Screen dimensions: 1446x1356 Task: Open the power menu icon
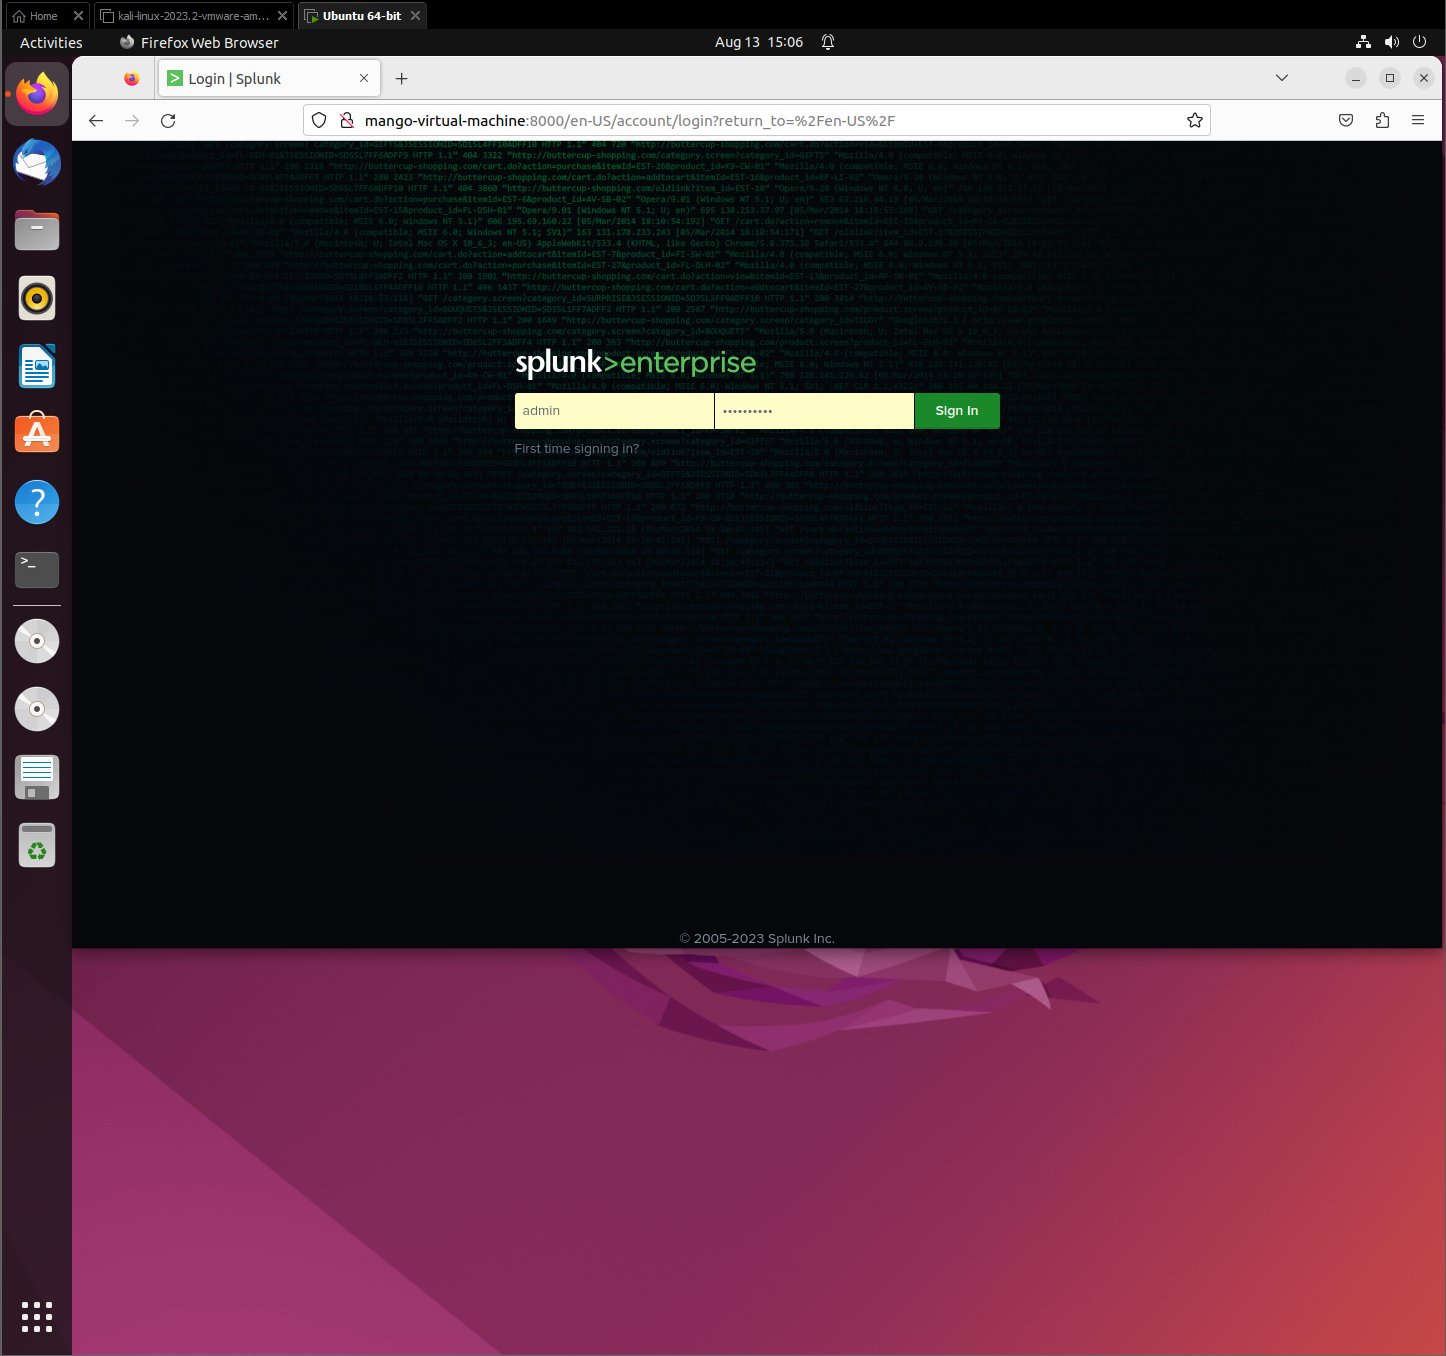(x=1419, y=42)
